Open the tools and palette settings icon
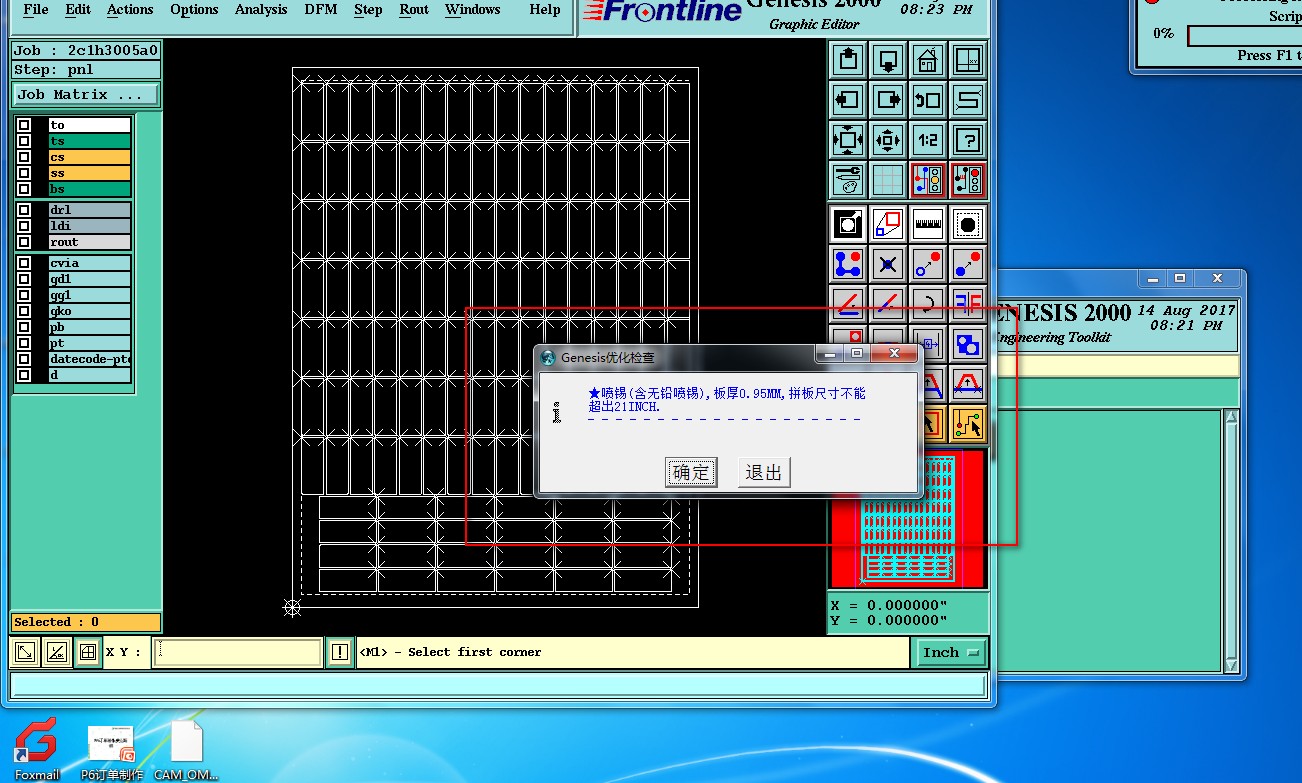Viewport: 1302px width, 783px height. [x=848, y=180]
